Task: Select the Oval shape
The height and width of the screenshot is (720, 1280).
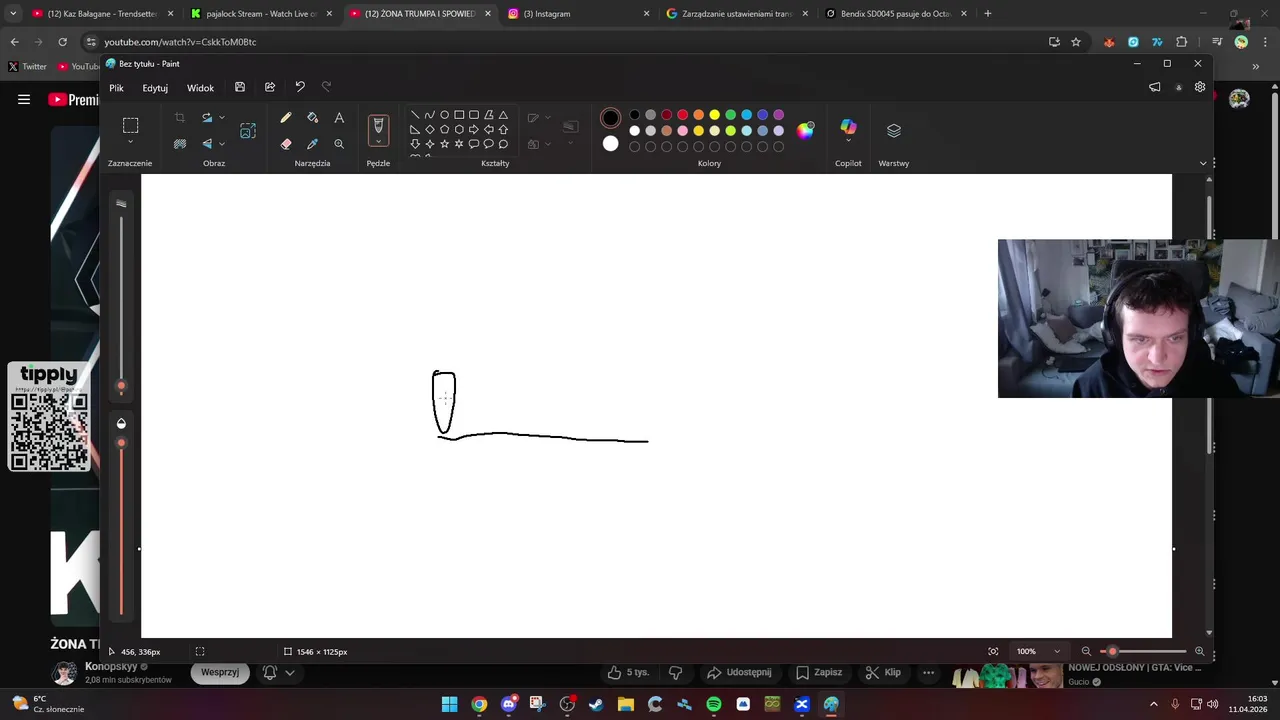Action: coord(445,115)
